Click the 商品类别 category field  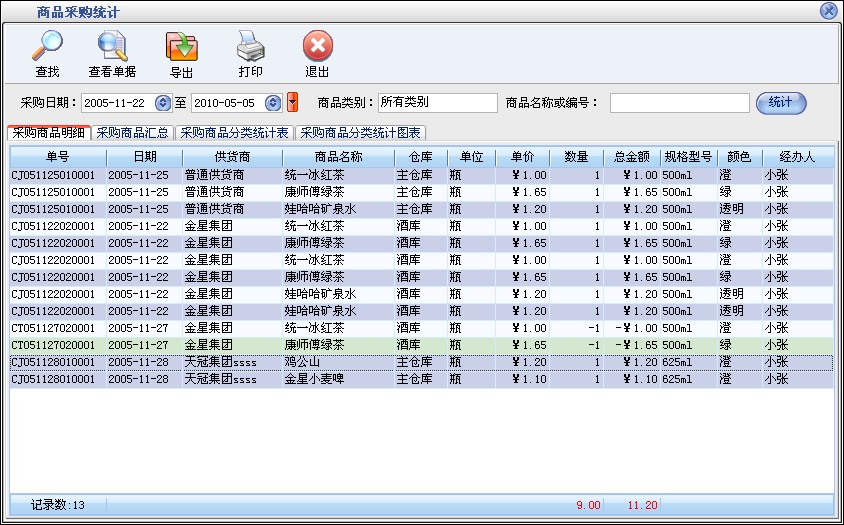[436, 103]
